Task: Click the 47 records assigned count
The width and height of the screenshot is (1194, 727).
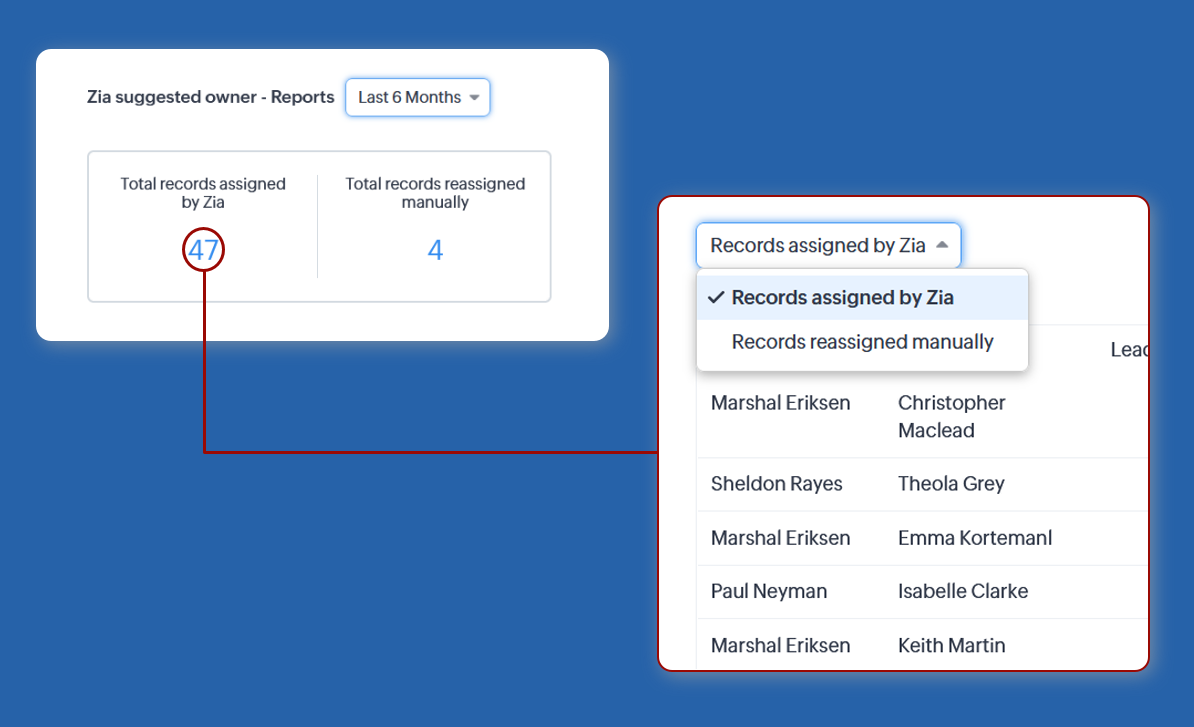Action: click(x=204, y=250)
